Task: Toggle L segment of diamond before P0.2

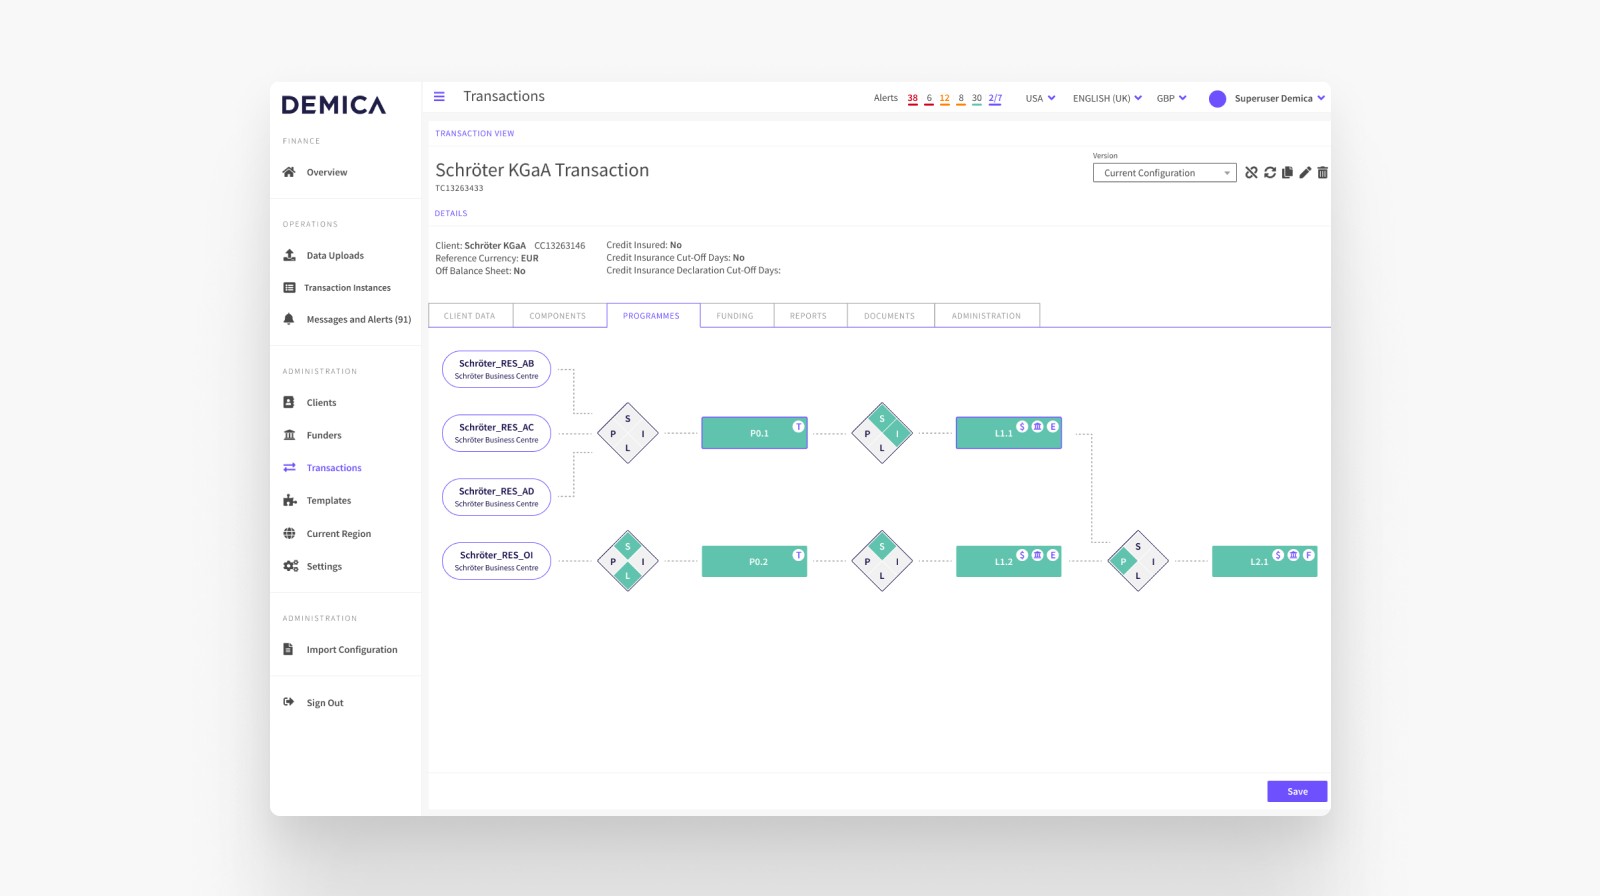Action: click(x=628, y=576)
